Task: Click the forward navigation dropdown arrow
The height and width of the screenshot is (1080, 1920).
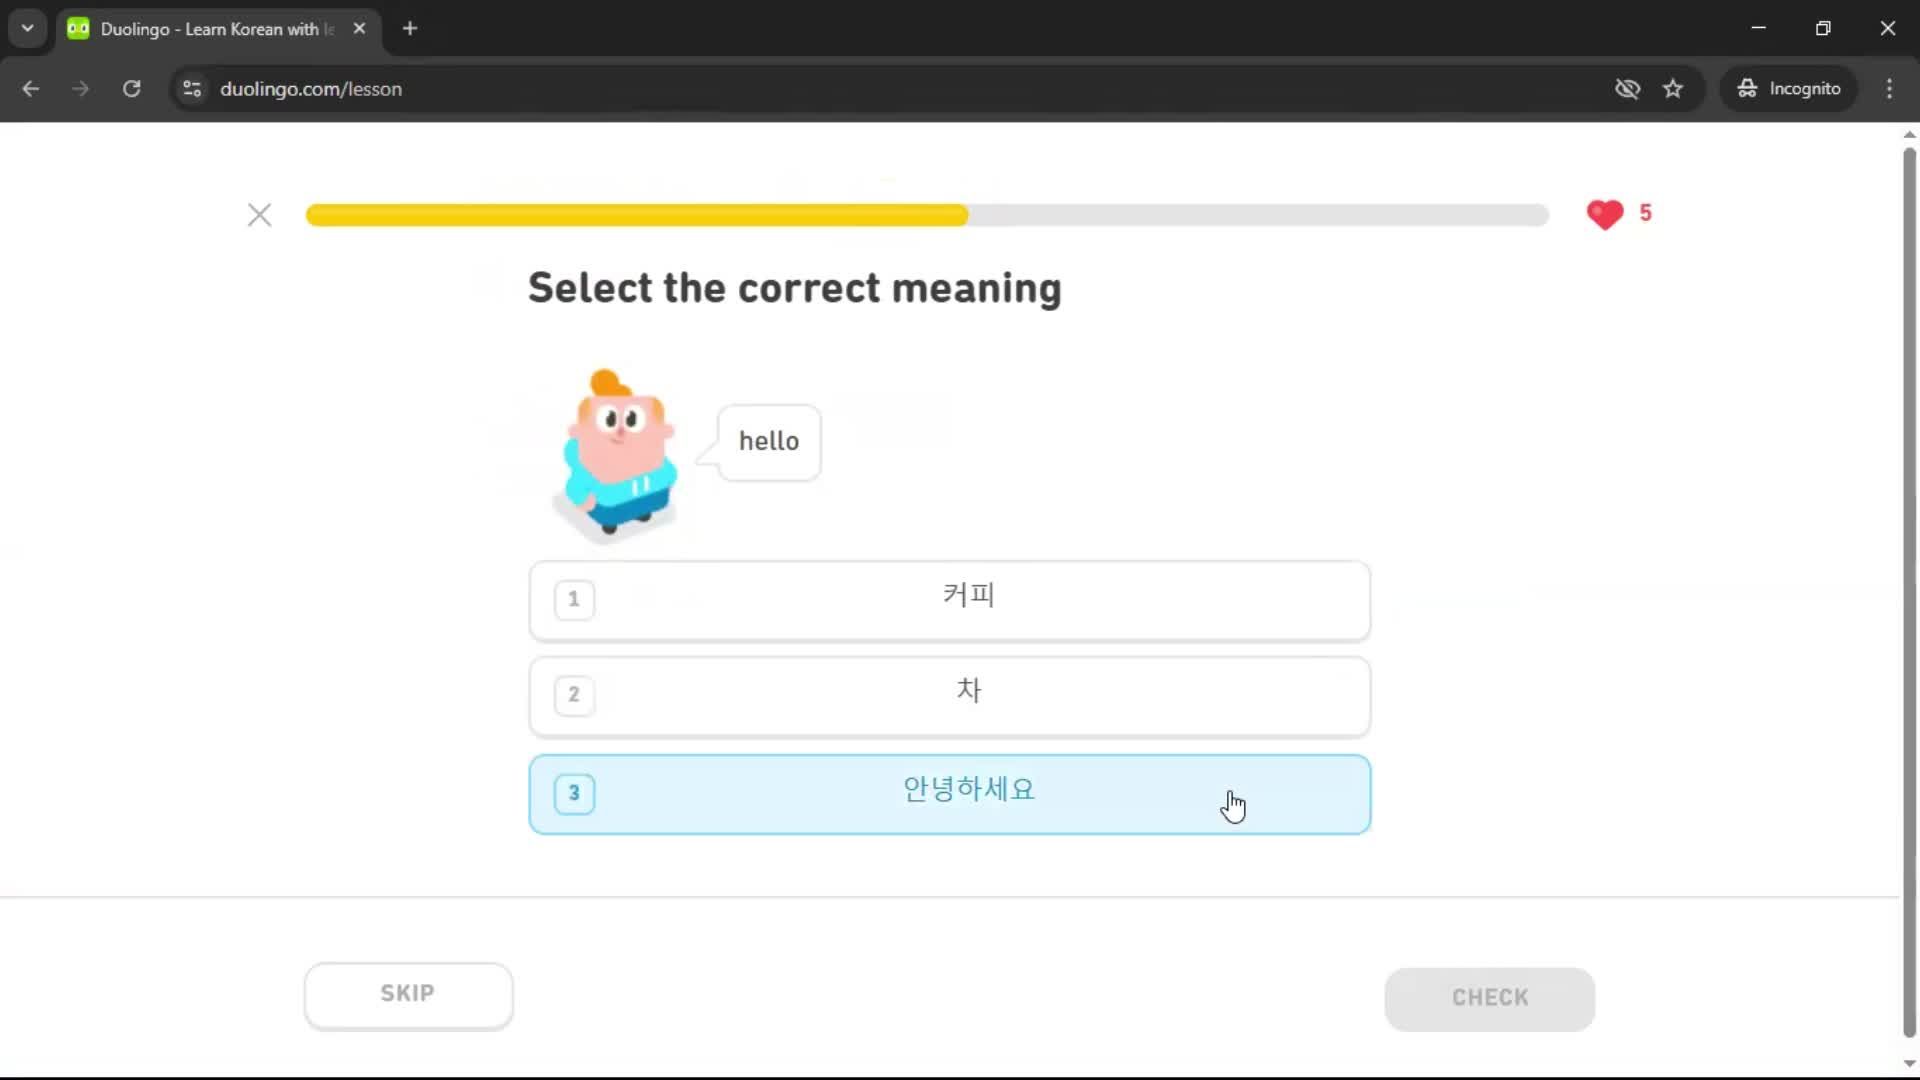Action: [80, 88]
